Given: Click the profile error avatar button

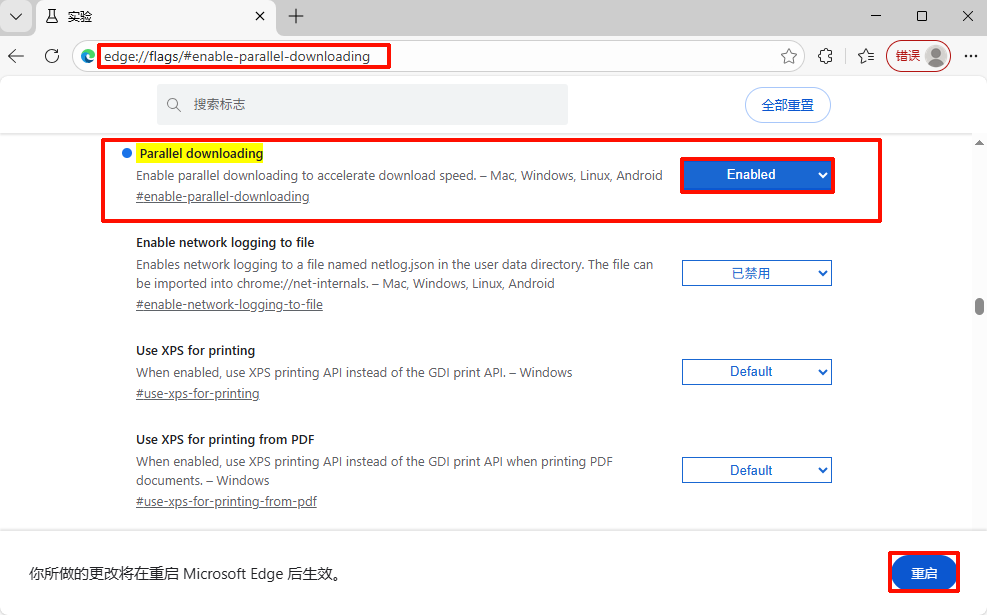Looking at the screenshot, I should tap(918, 56).
